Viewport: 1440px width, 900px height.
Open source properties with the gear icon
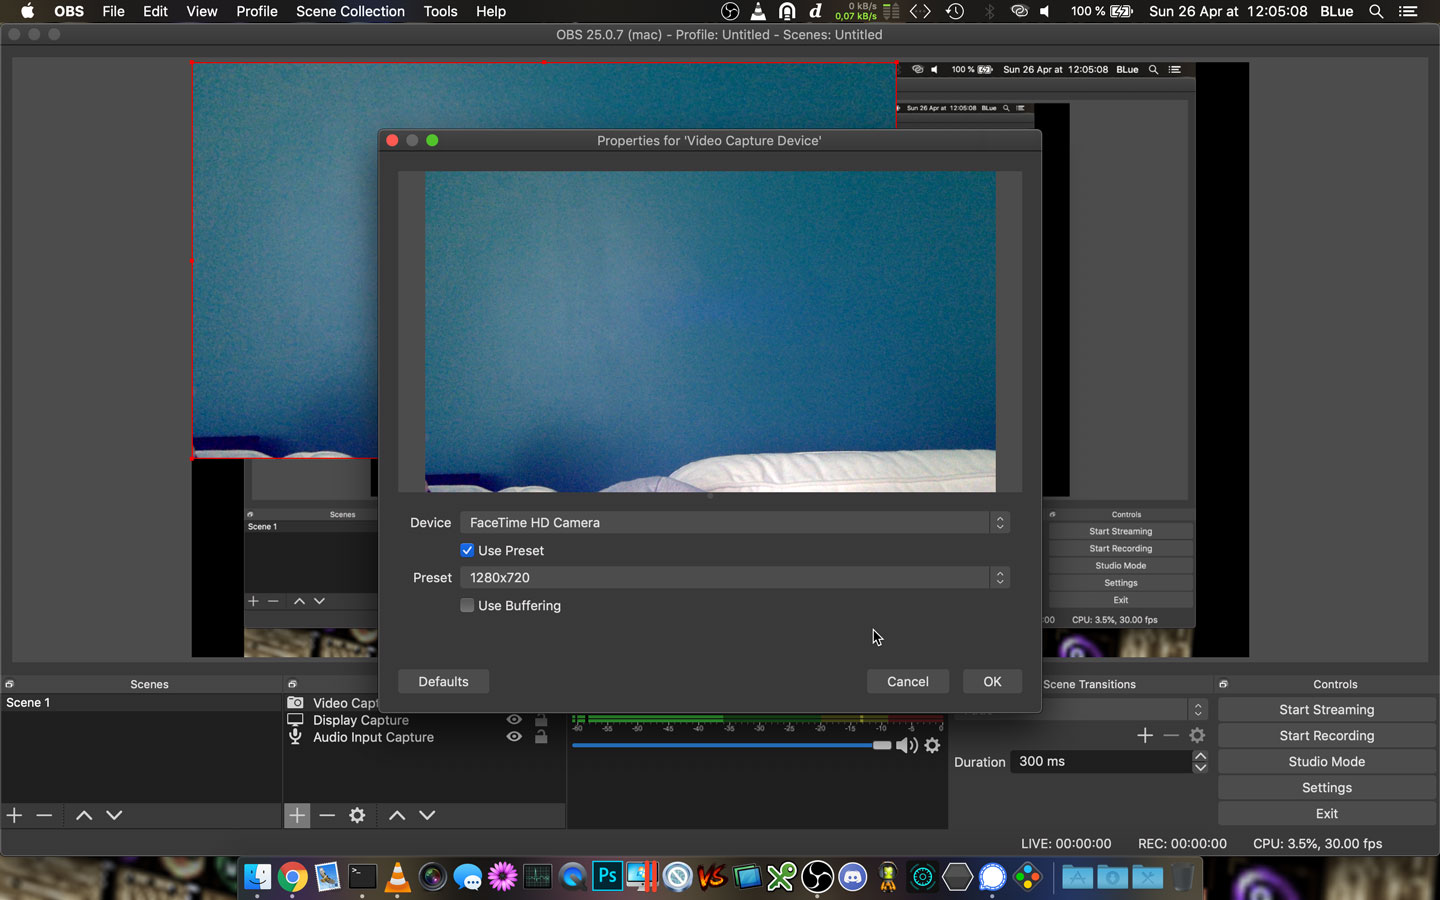[x=357, y=815]
